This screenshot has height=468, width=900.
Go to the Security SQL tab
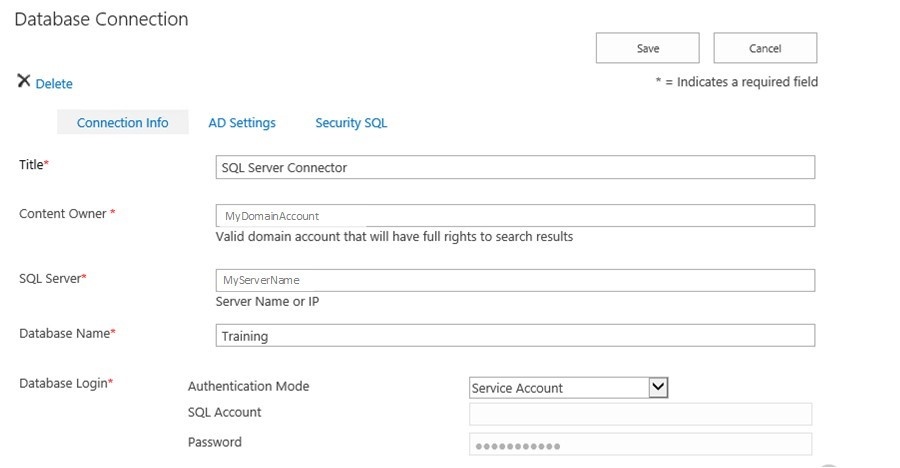click(x=351, y=123)
